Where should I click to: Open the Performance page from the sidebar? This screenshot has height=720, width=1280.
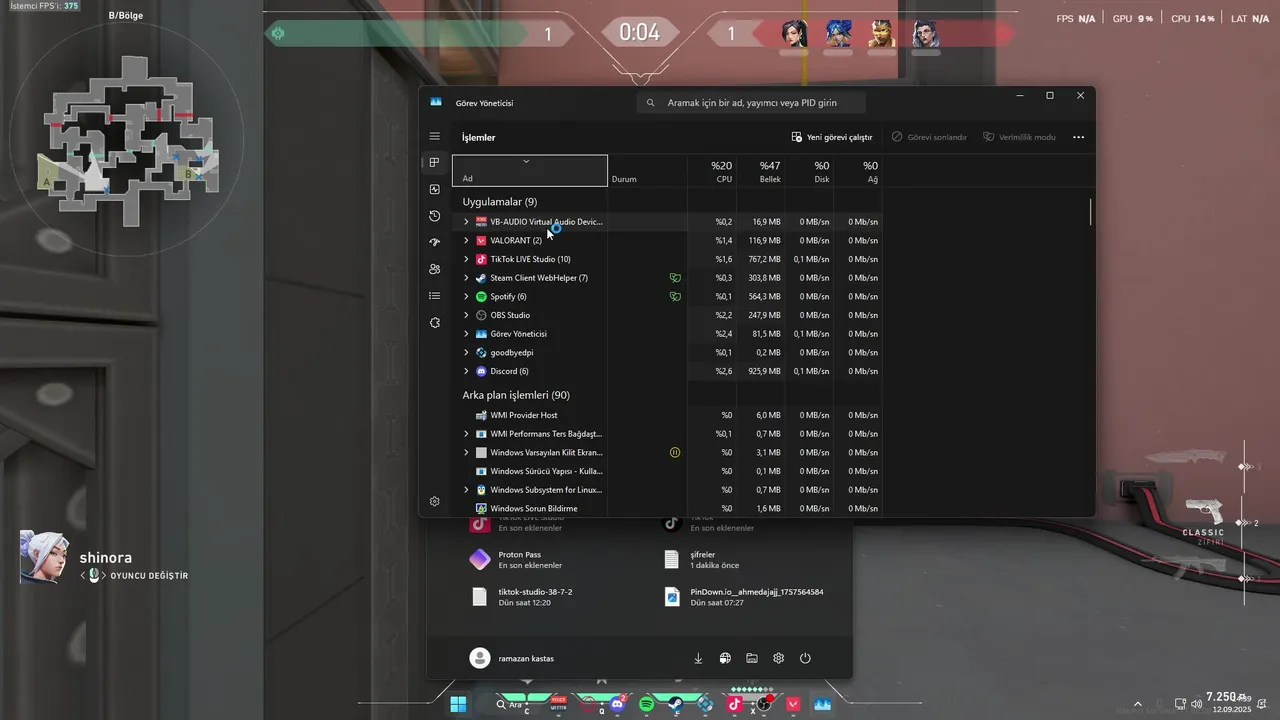coord(434,189)
